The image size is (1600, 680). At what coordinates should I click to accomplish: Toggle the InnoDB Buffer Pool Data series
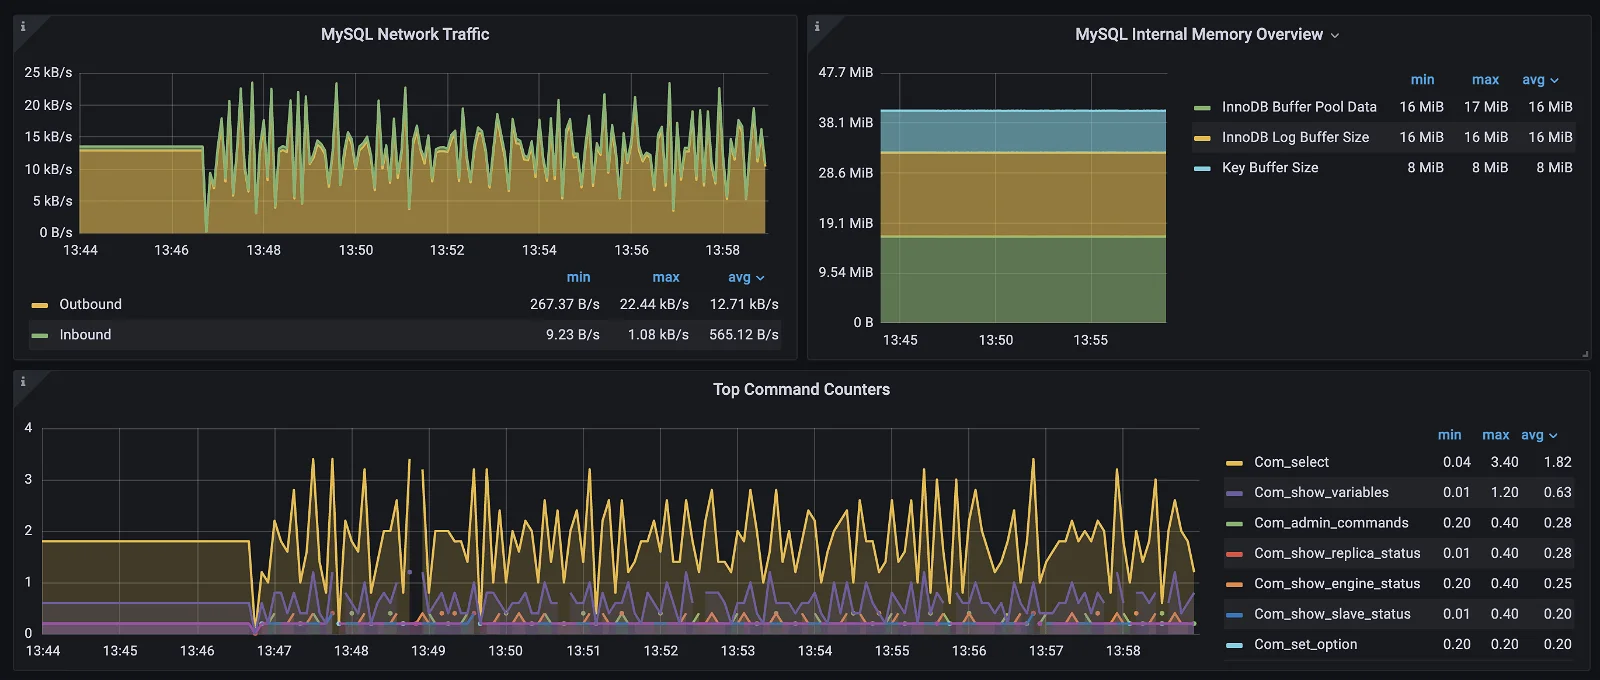1299,106
